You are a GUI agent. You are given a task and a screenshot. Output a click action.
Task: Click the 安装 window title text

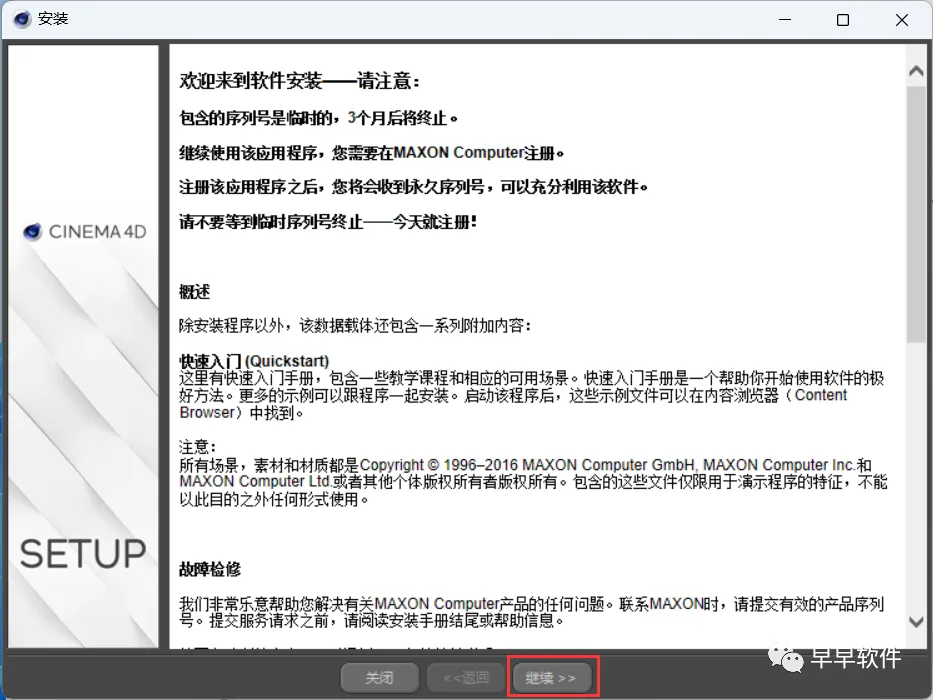pyautogui.click(x=53, y=19)
